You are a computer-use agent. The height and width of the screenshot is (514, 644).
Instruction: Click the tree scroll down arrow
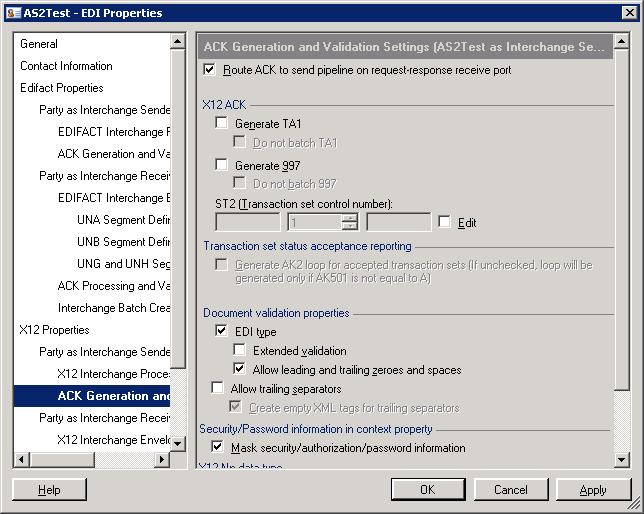pyautogui.click(x=177, y=443)
